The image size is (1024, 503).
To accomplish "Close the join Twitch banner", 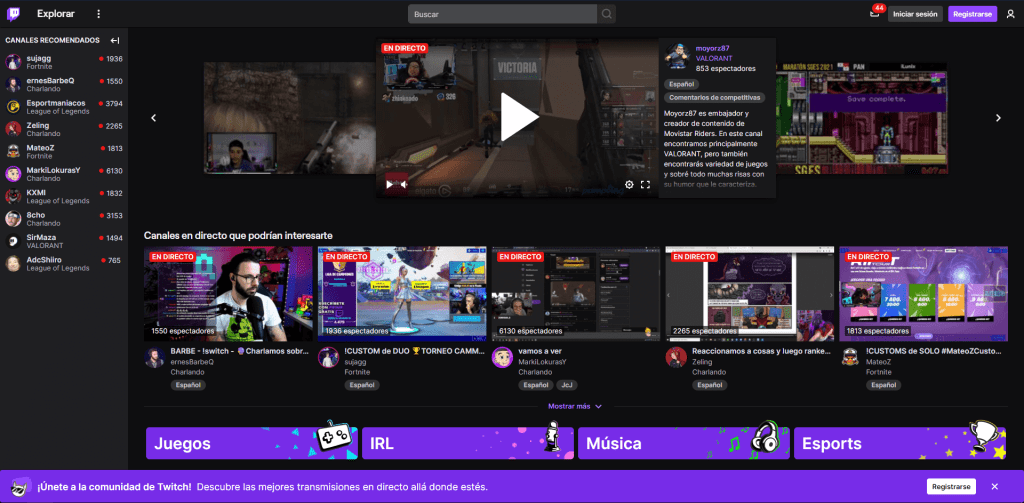I will pyautogui.click(x=995, y=487).
